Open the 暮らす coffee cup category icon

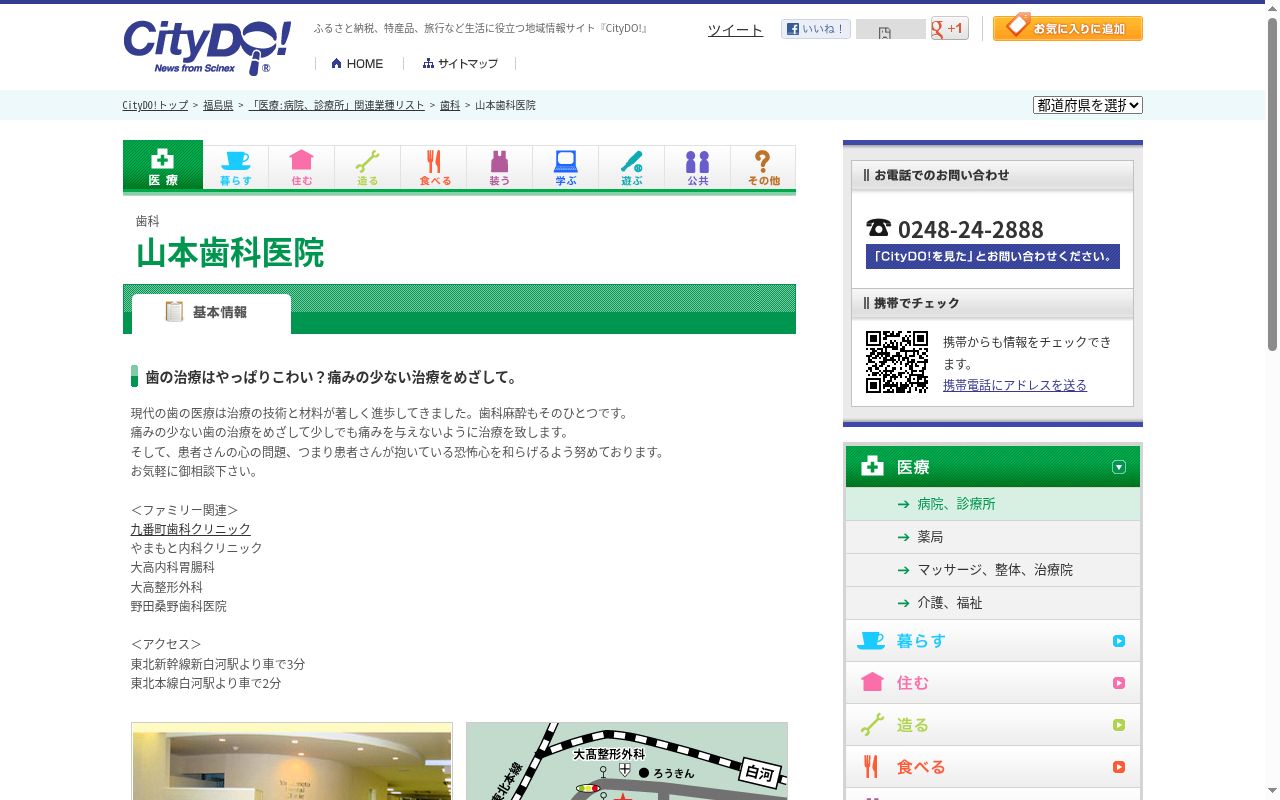236,167
